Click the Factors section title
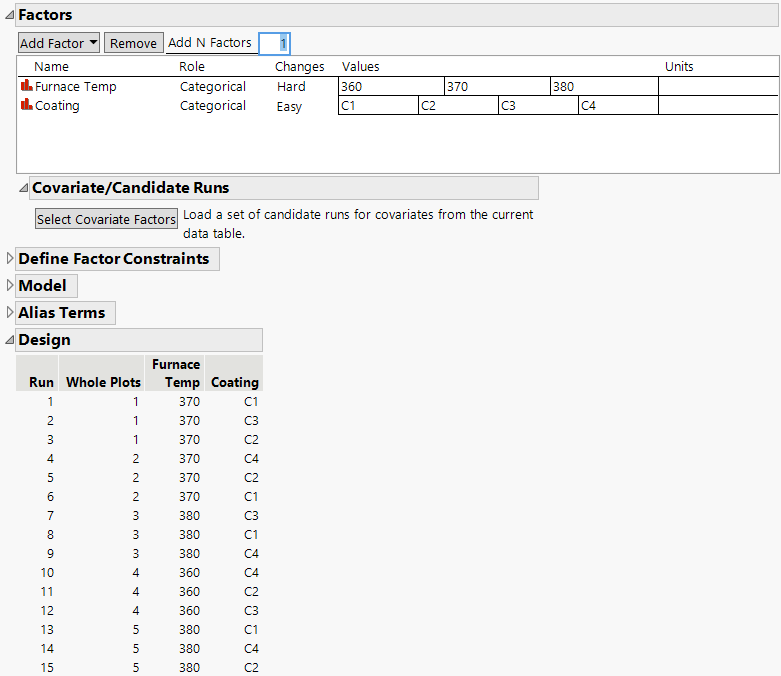This screenshot has width=781, height=676. pyautogui.click(x=45, y=15)
